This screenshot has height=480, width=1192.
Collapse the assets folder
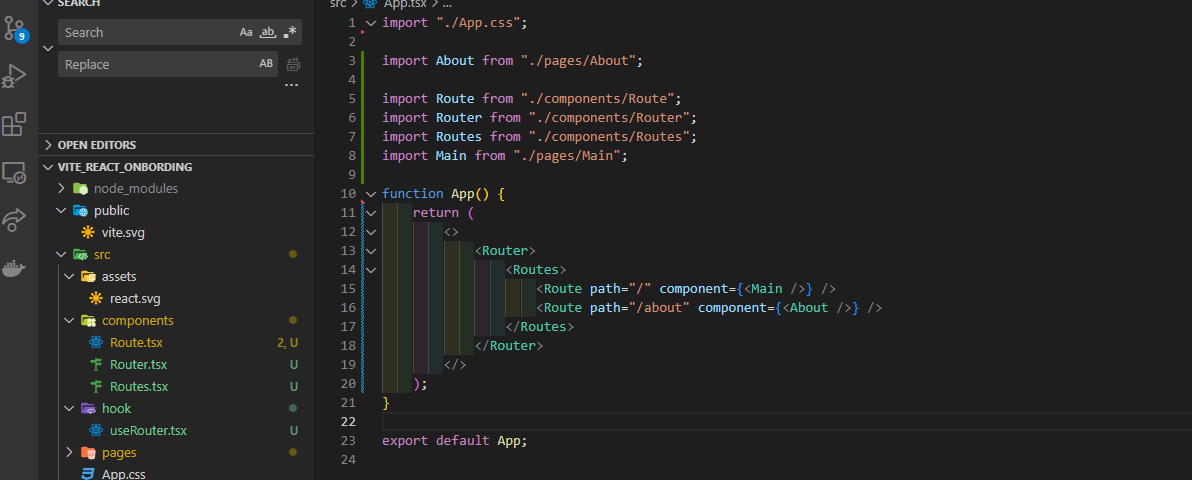pos(70,276)
